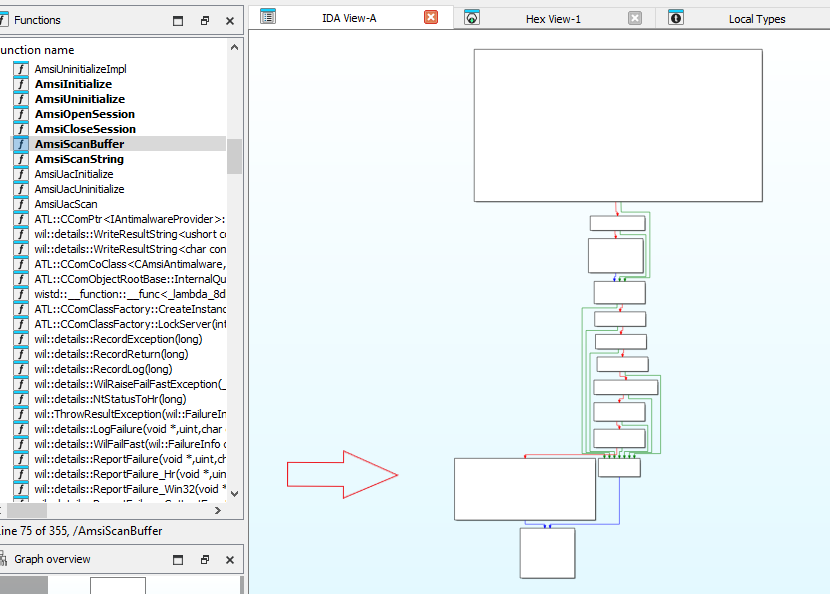
Task: Close the IDA View-A tab
Action: pos(431,18)
